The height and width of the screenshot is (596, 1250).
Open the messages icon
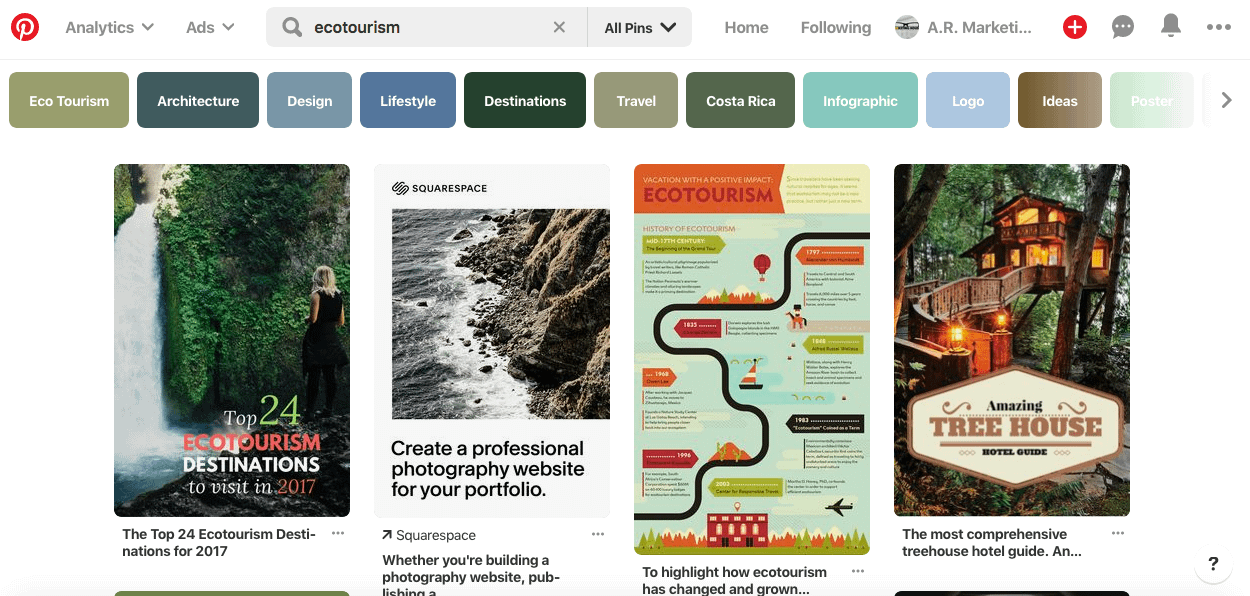pos(1122,27)
